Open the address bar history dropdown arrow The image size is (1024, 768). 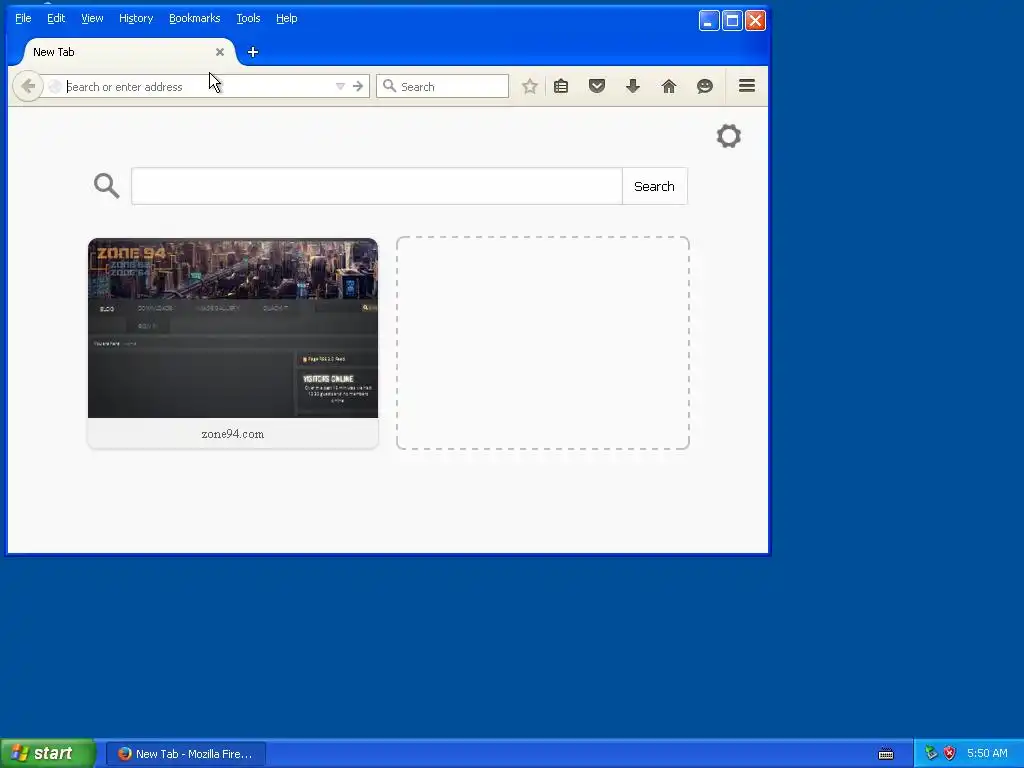tap(340, 86)
